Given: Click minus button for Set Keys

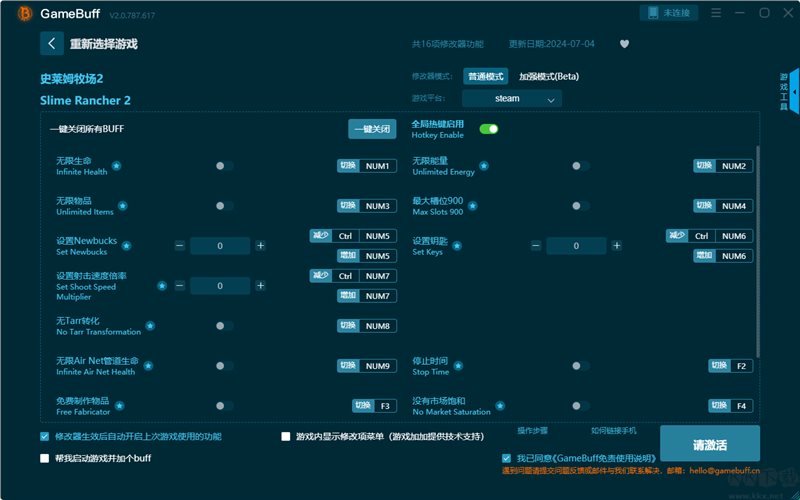Looking at the screenshot, I should point(536,245).
